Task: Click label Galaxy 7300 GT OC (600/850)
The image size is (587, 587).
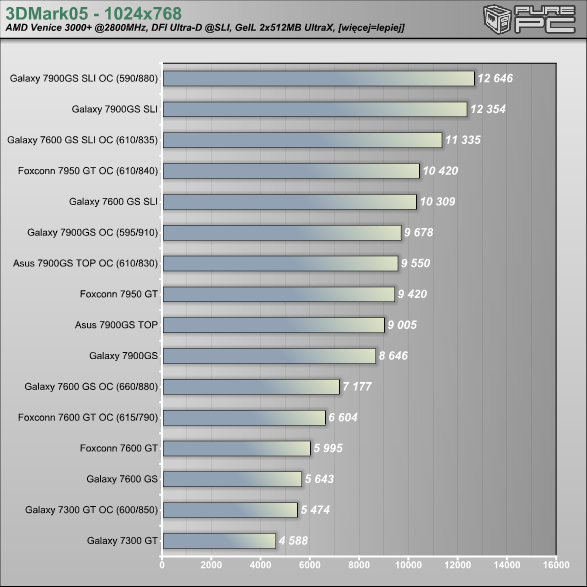Action: 91,510
